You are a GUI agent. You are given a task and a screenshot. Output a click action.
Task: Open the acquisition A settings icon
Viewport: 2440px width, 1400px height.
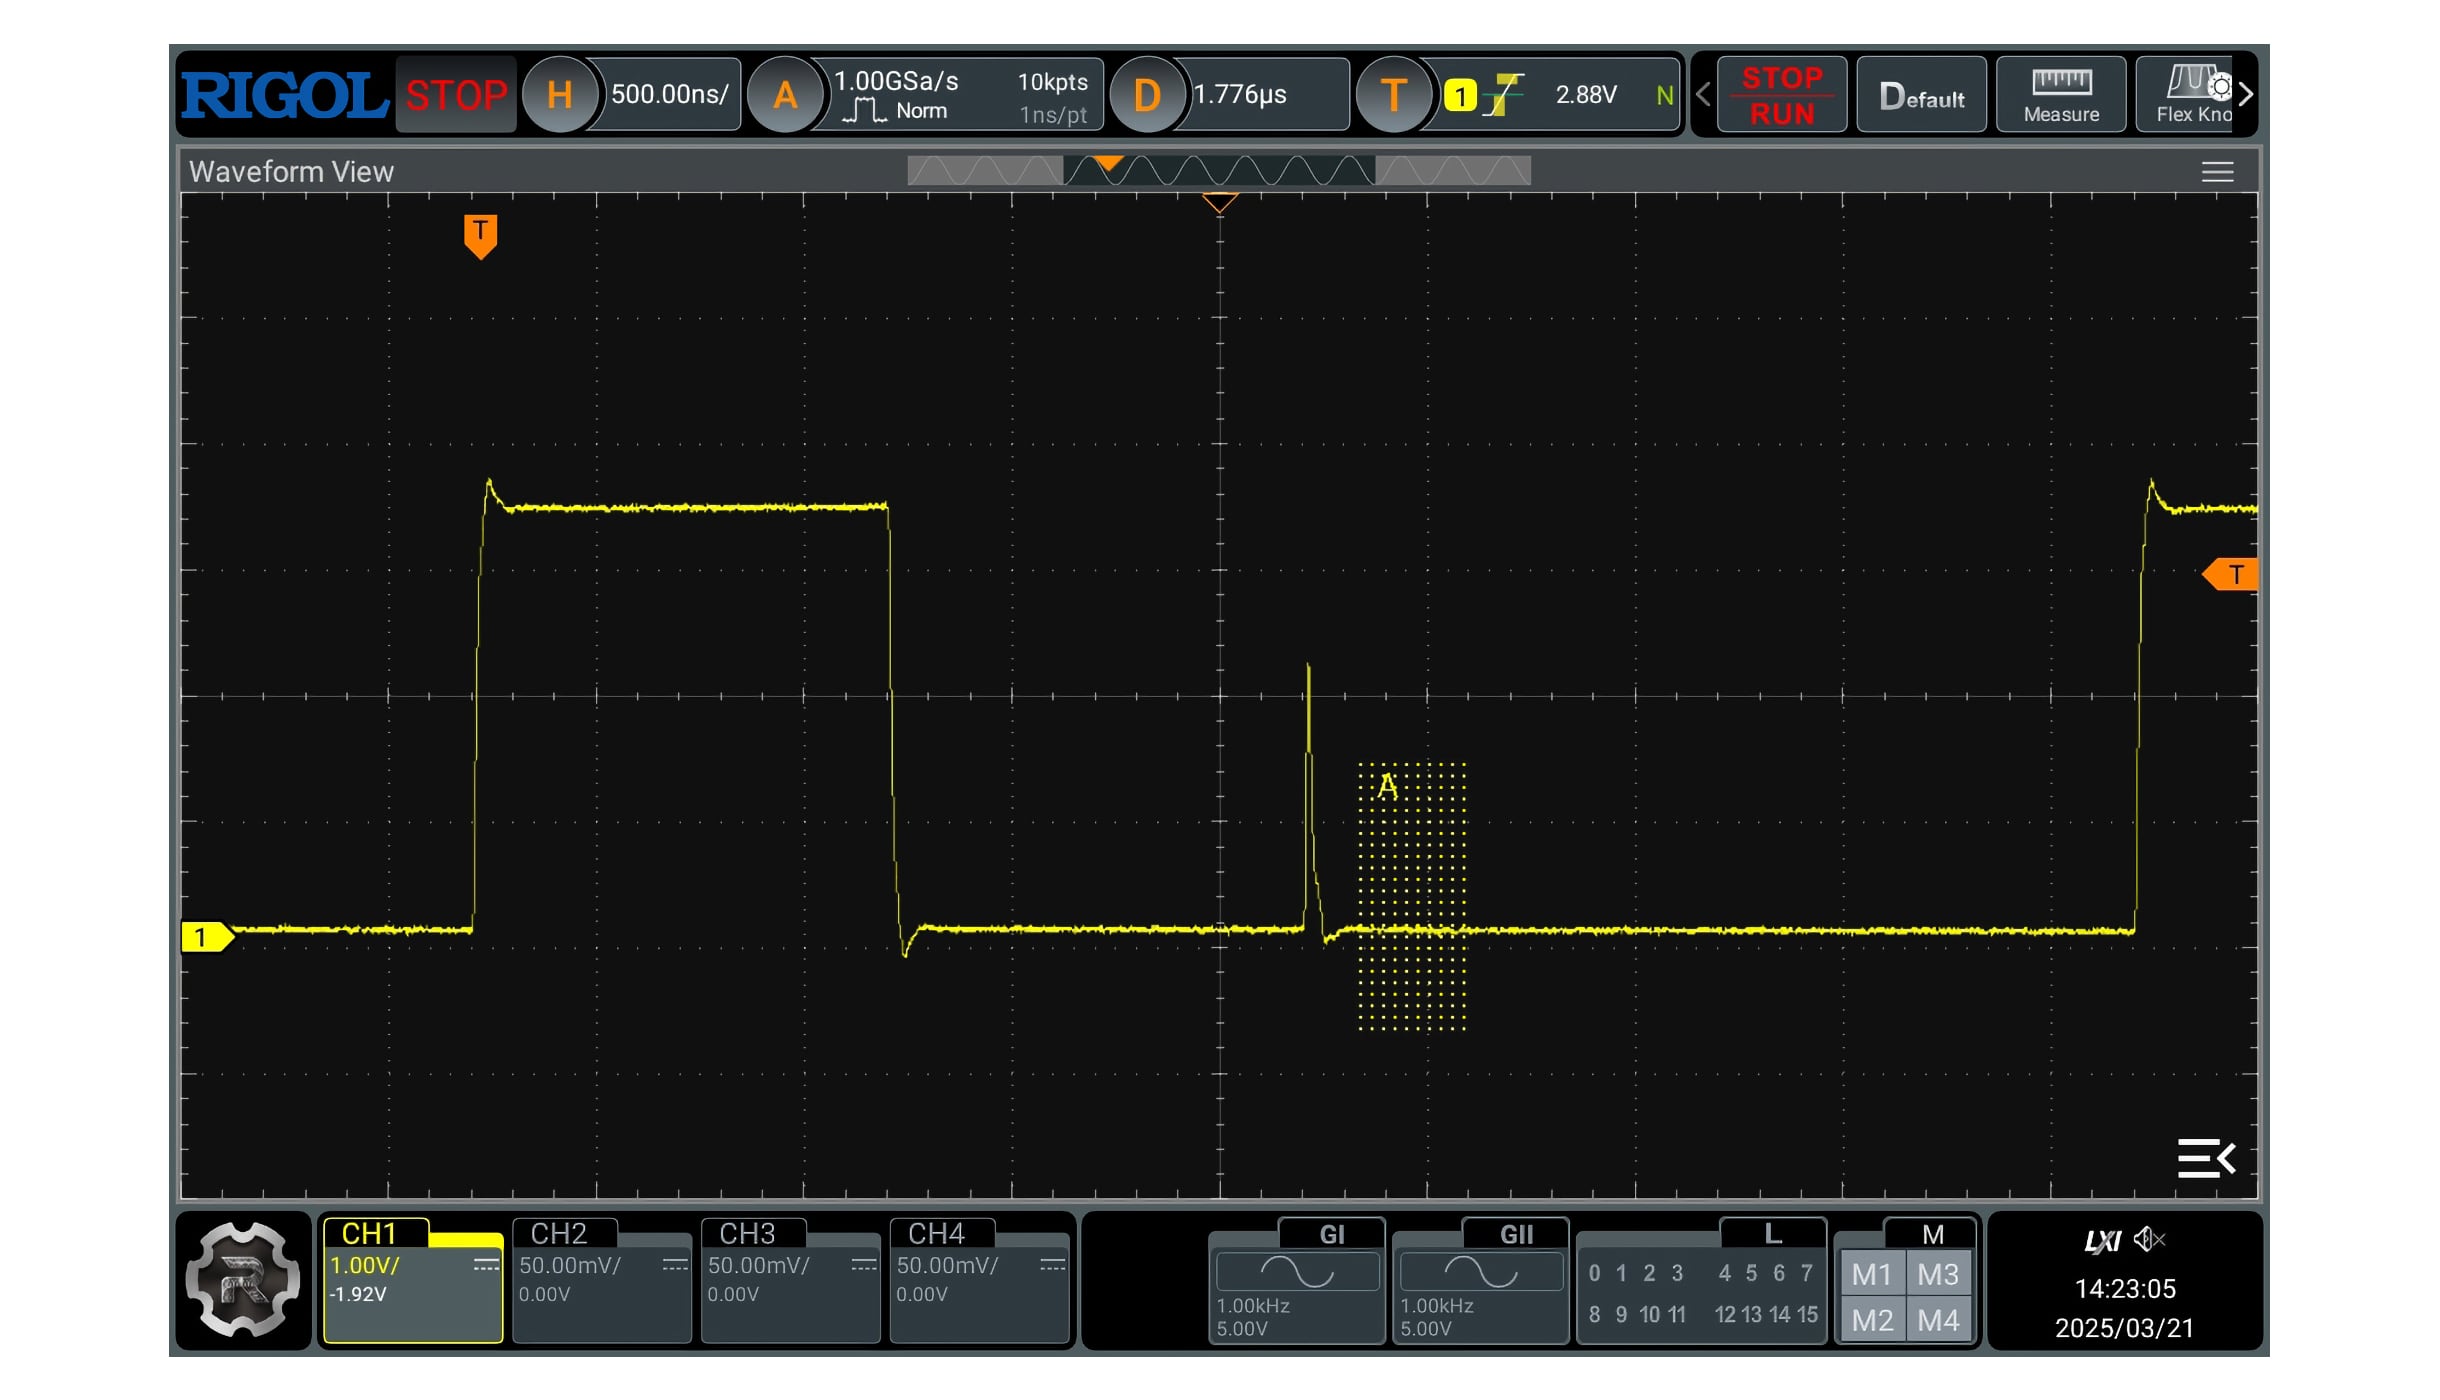click(785, 95)
